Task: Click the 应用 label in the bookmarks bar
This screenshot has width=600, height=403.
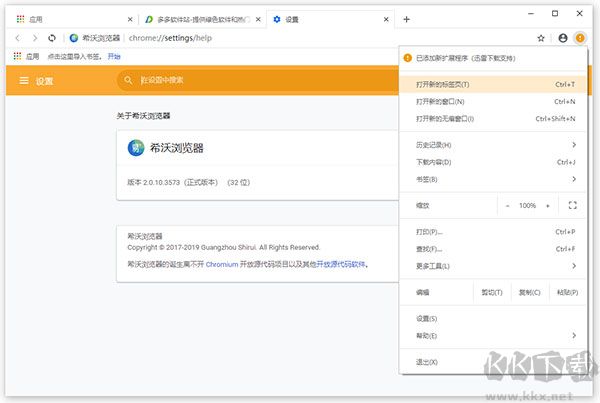Action: pos(33,56)
